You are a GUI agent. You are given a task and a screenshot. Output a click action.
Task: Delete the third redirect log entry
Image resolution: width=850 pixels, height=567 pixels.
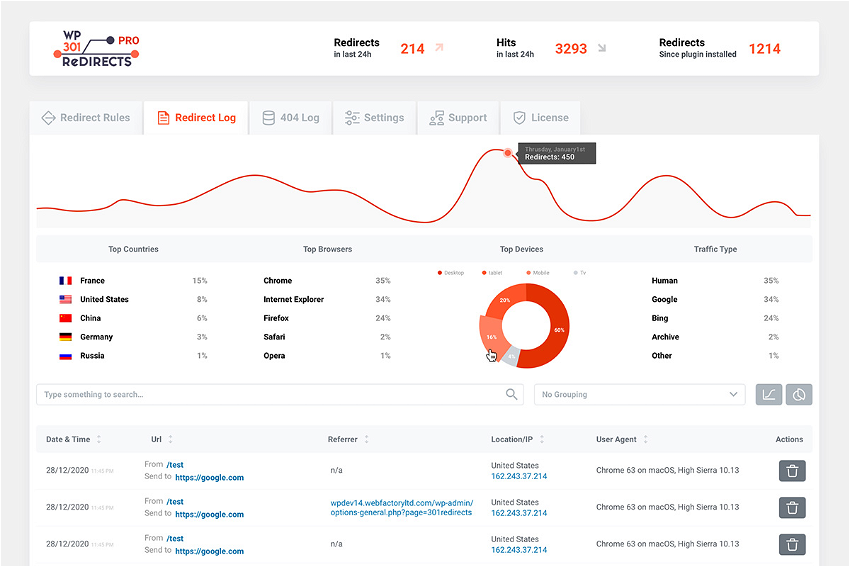(792, 545)
